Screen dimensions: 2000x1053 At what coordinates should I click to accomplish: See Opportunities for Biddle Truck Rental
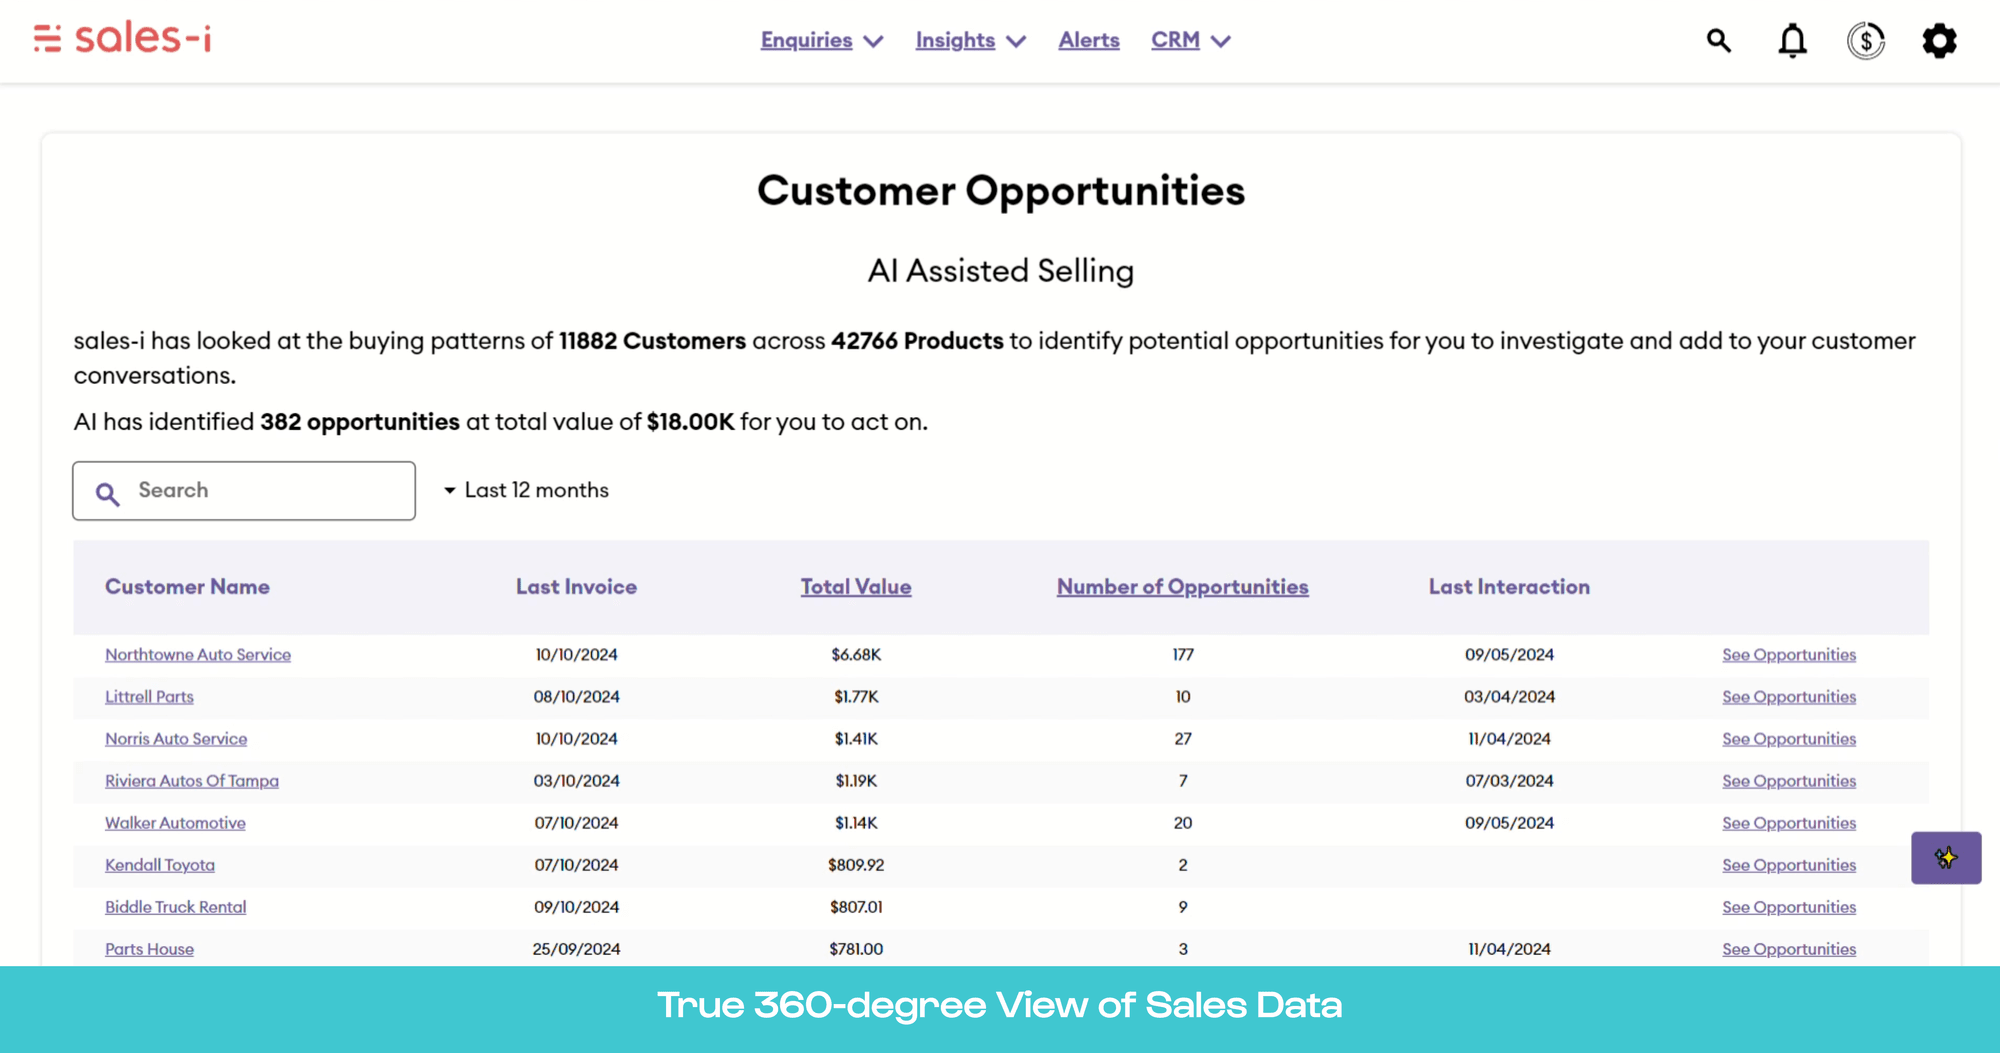(1788, 906)
